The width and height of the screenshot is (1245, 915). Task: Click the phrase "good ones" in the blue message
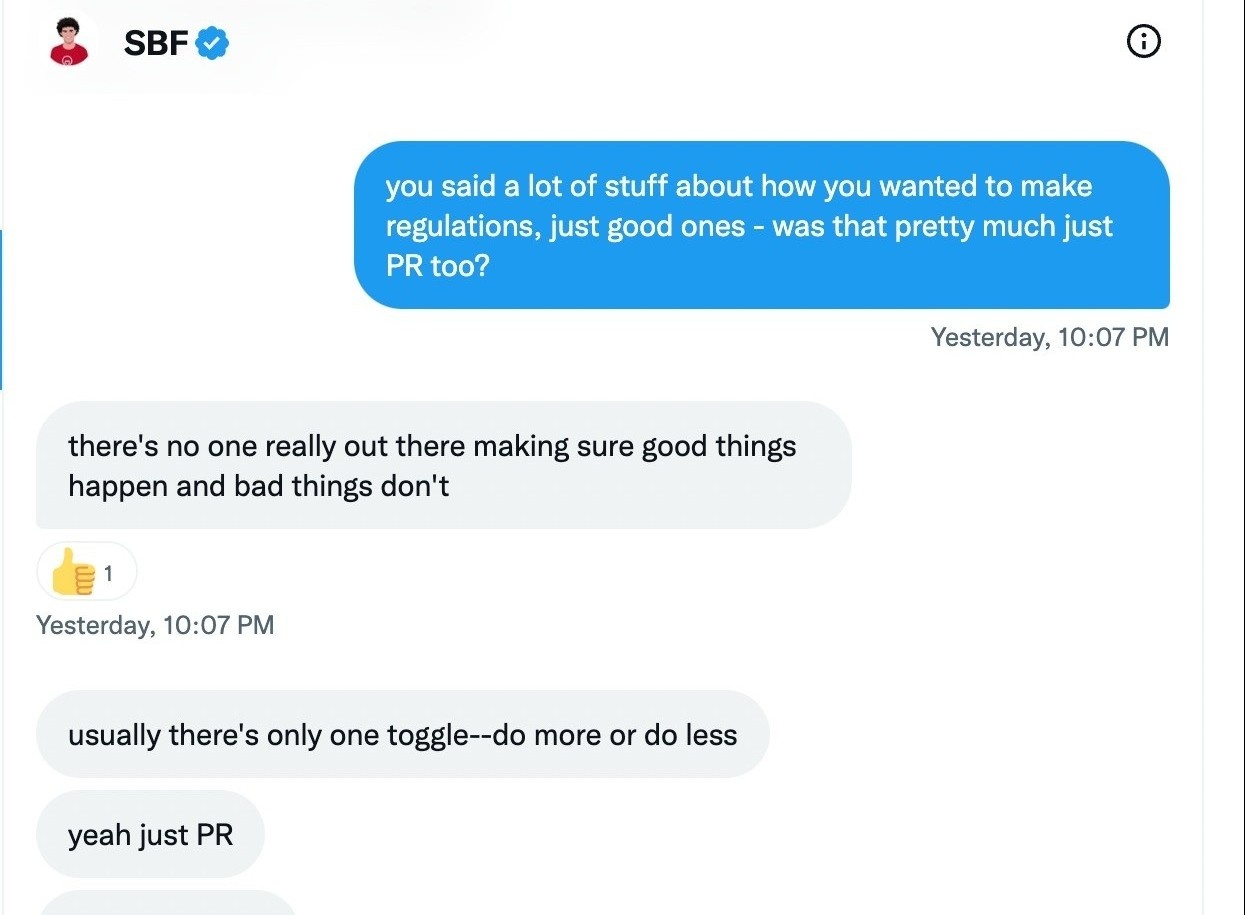688,226
